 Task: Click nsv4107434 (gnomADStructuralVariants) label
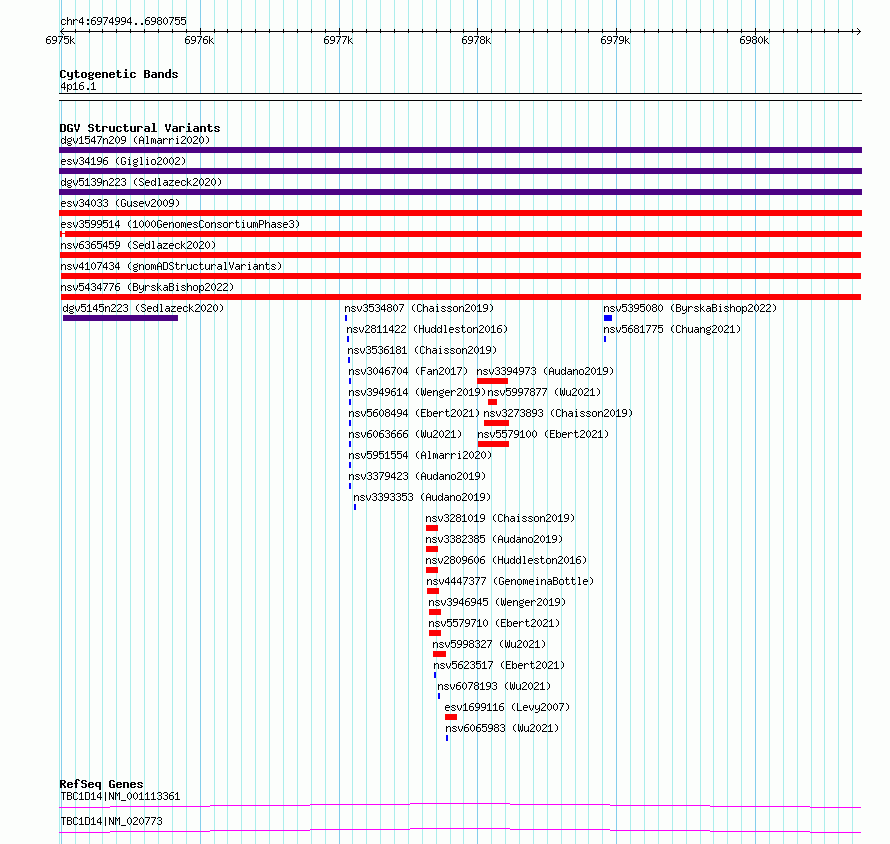pos(171,266)
